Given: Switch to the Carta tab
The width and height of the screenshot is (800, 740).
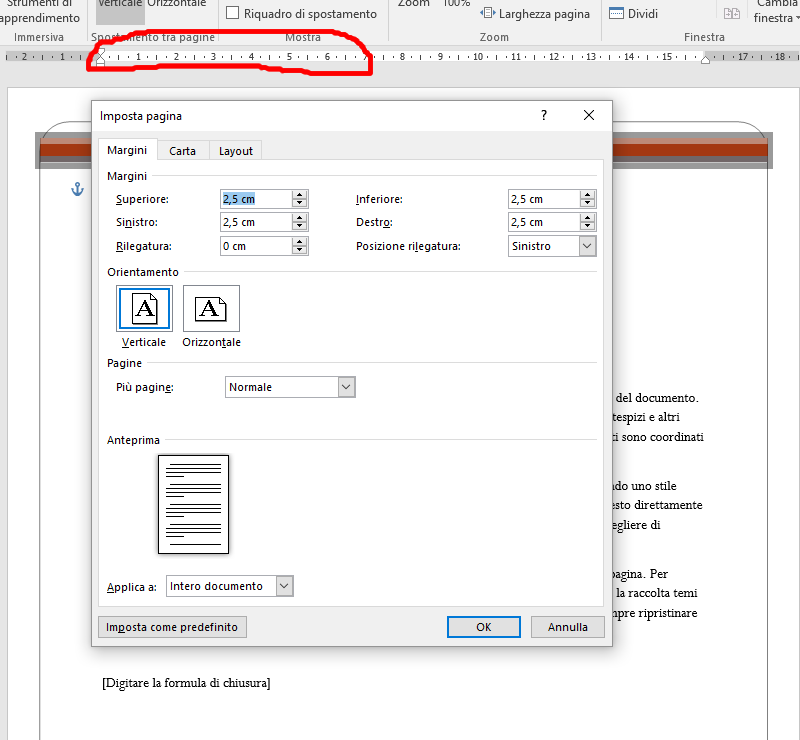Looking at the screenshot, I should [182, 150].
